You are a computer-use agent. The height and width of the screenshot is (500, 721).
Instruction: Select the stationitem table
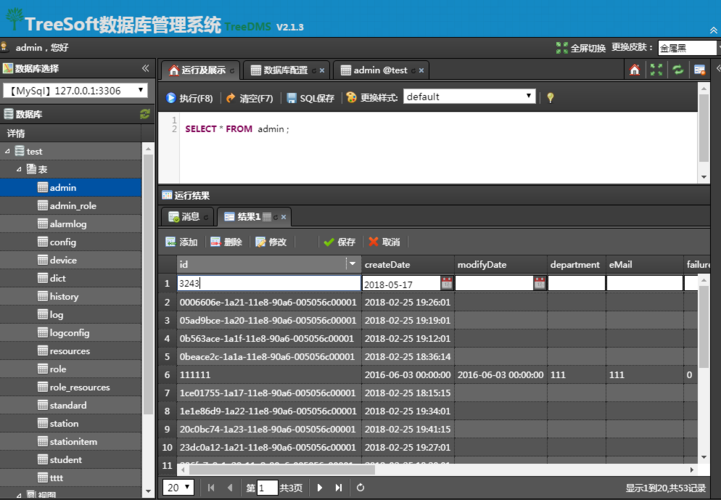71,442
